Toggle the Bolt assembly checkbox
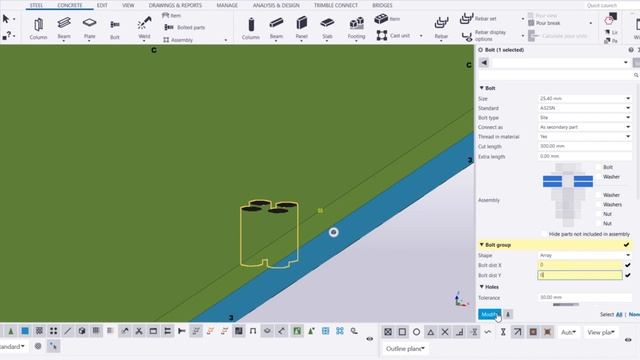 (x=599, y=167)
